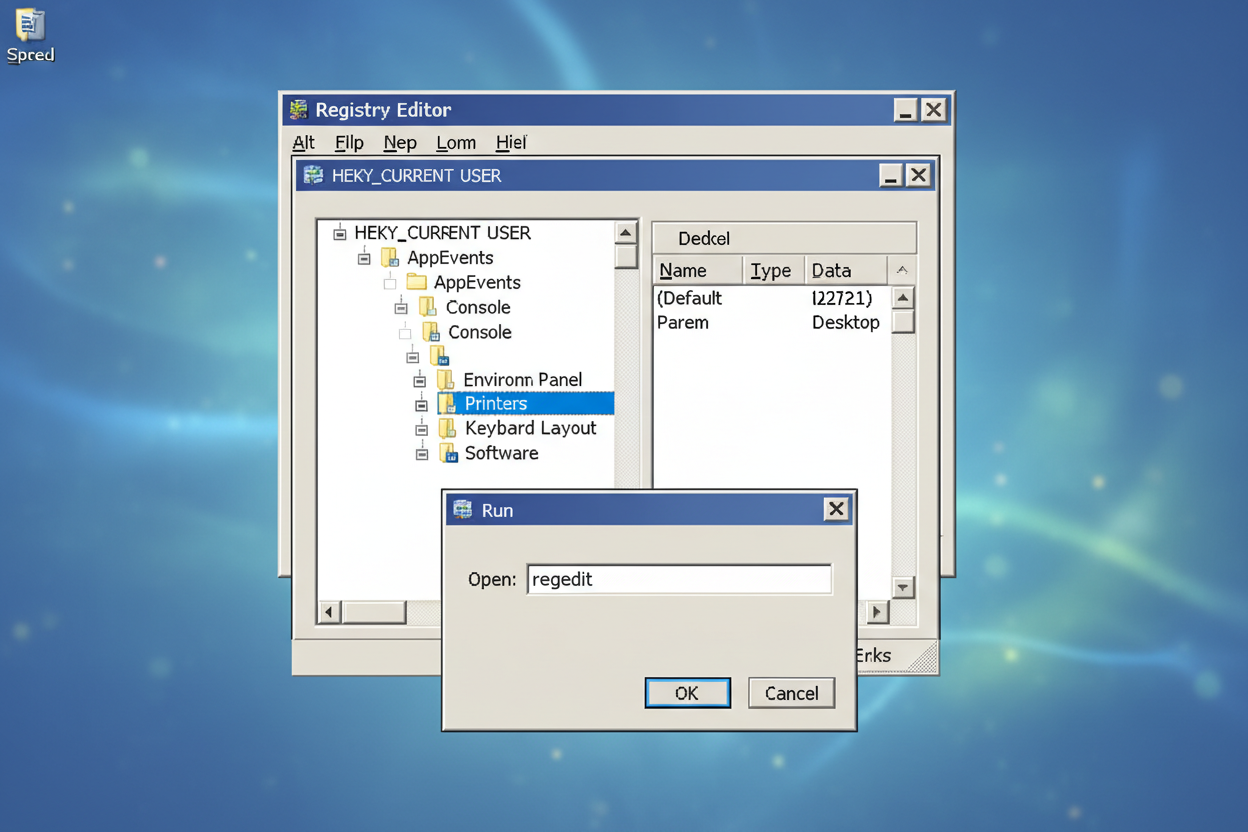1248x832 pixels.
Task: Click the Open text field containing regedit
Action: [x=679, y=580]
